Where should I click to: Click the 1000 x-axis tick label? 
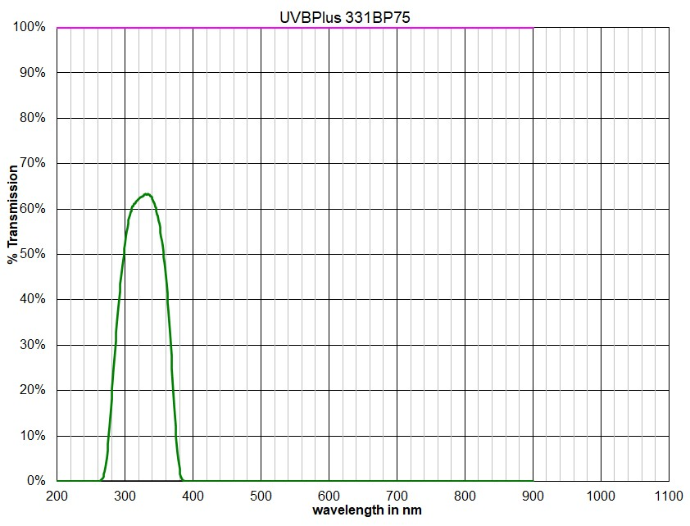point(600,496)
